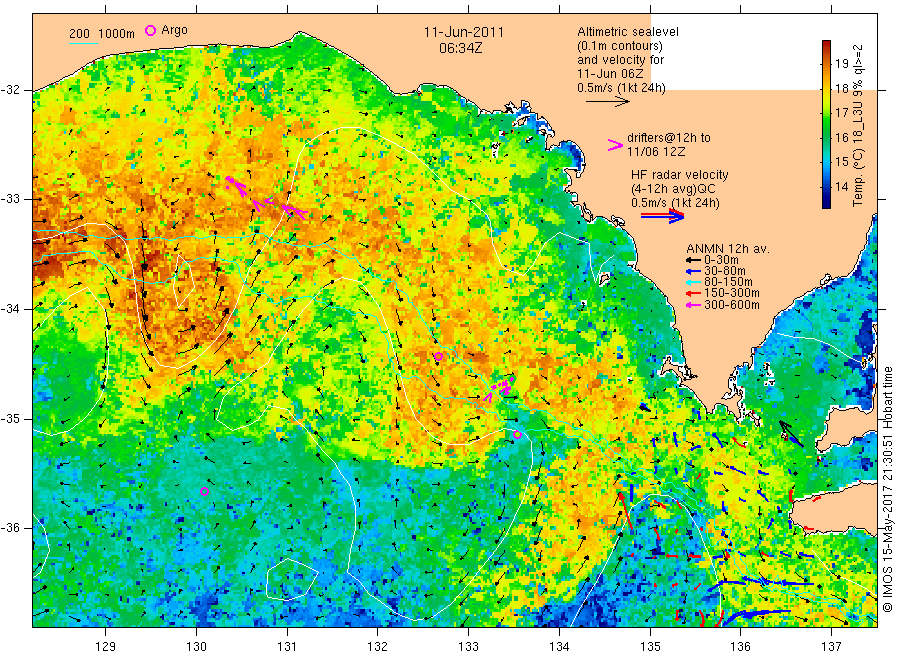Select Argo float marker near 35.1S 133.5E
This screenshot has height=660, width=900.
517,434
